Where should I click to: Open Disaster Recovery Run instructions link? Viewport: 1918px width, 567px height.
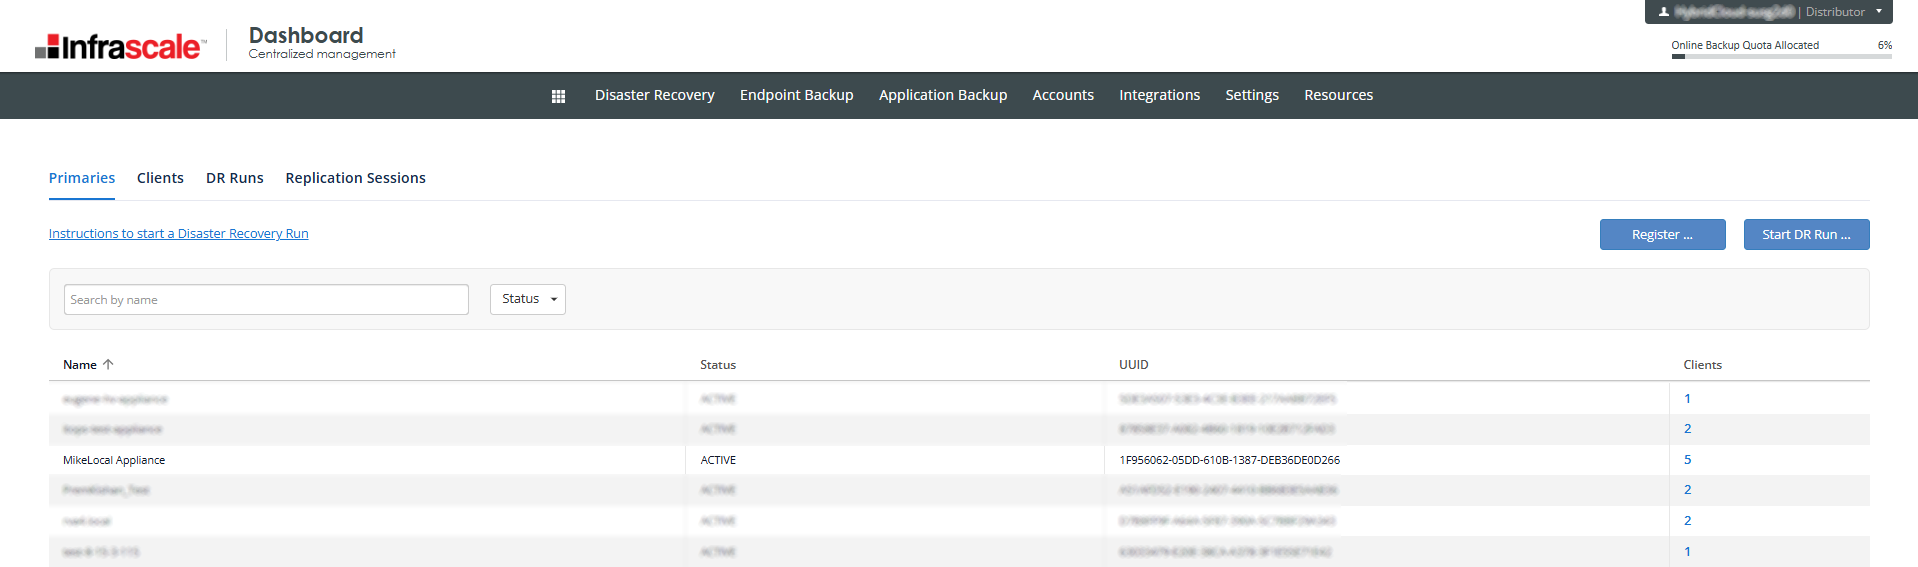[x=179, y=233]
